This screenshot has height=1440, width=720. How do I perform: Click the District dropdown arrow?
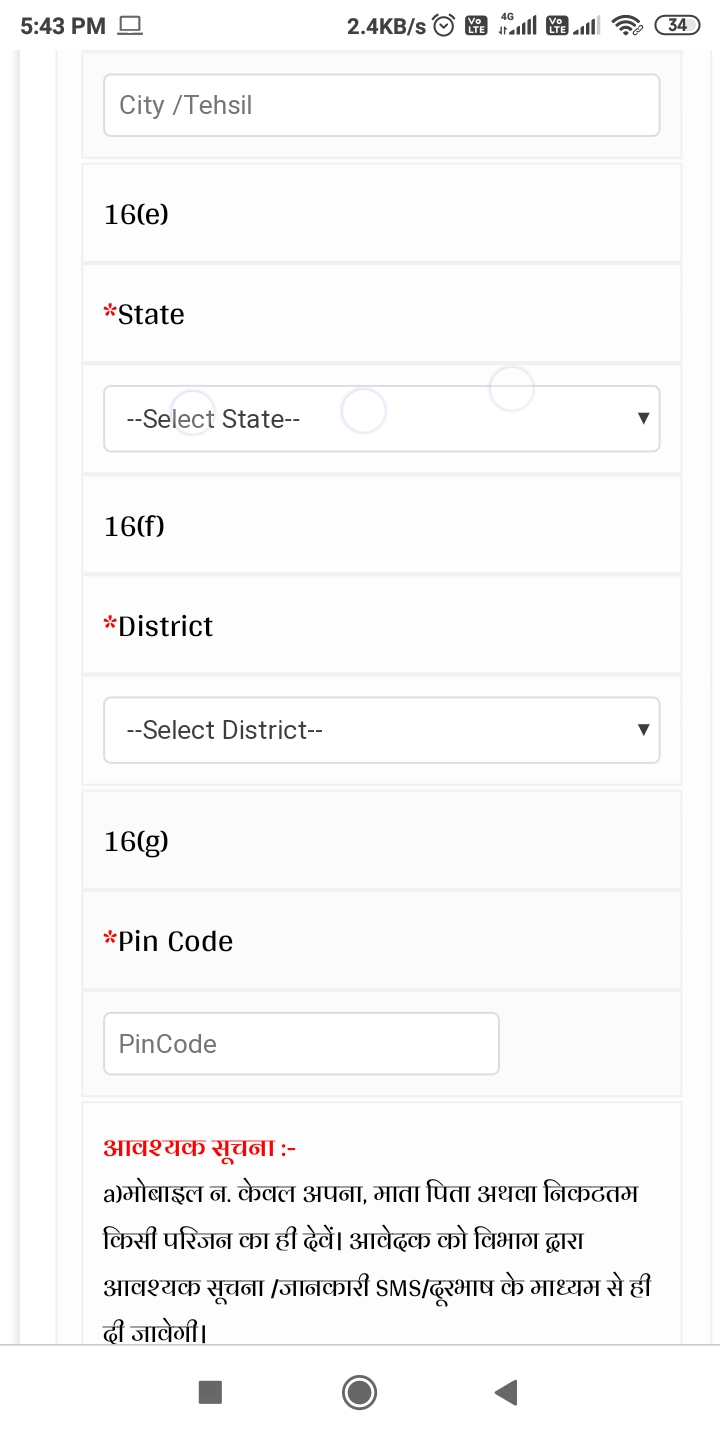(643, 731)
